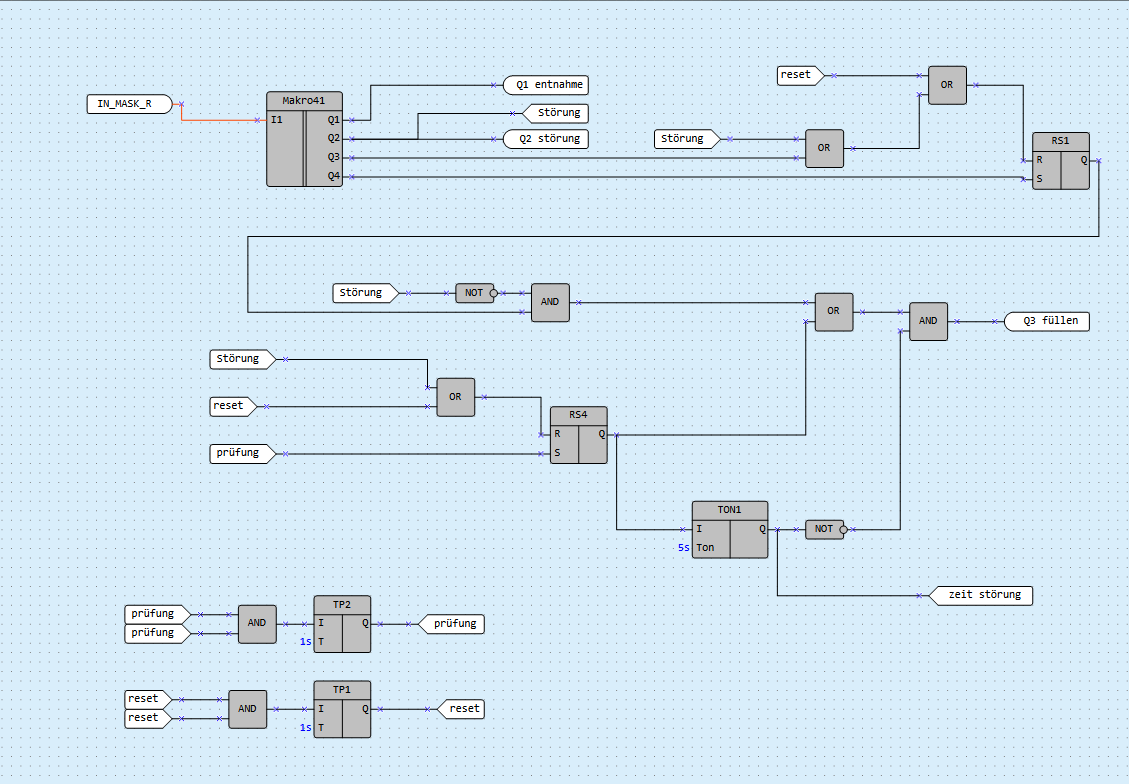Click the 5s time value on TON1
The image size is (1129, 784).
tap(683, 548)
